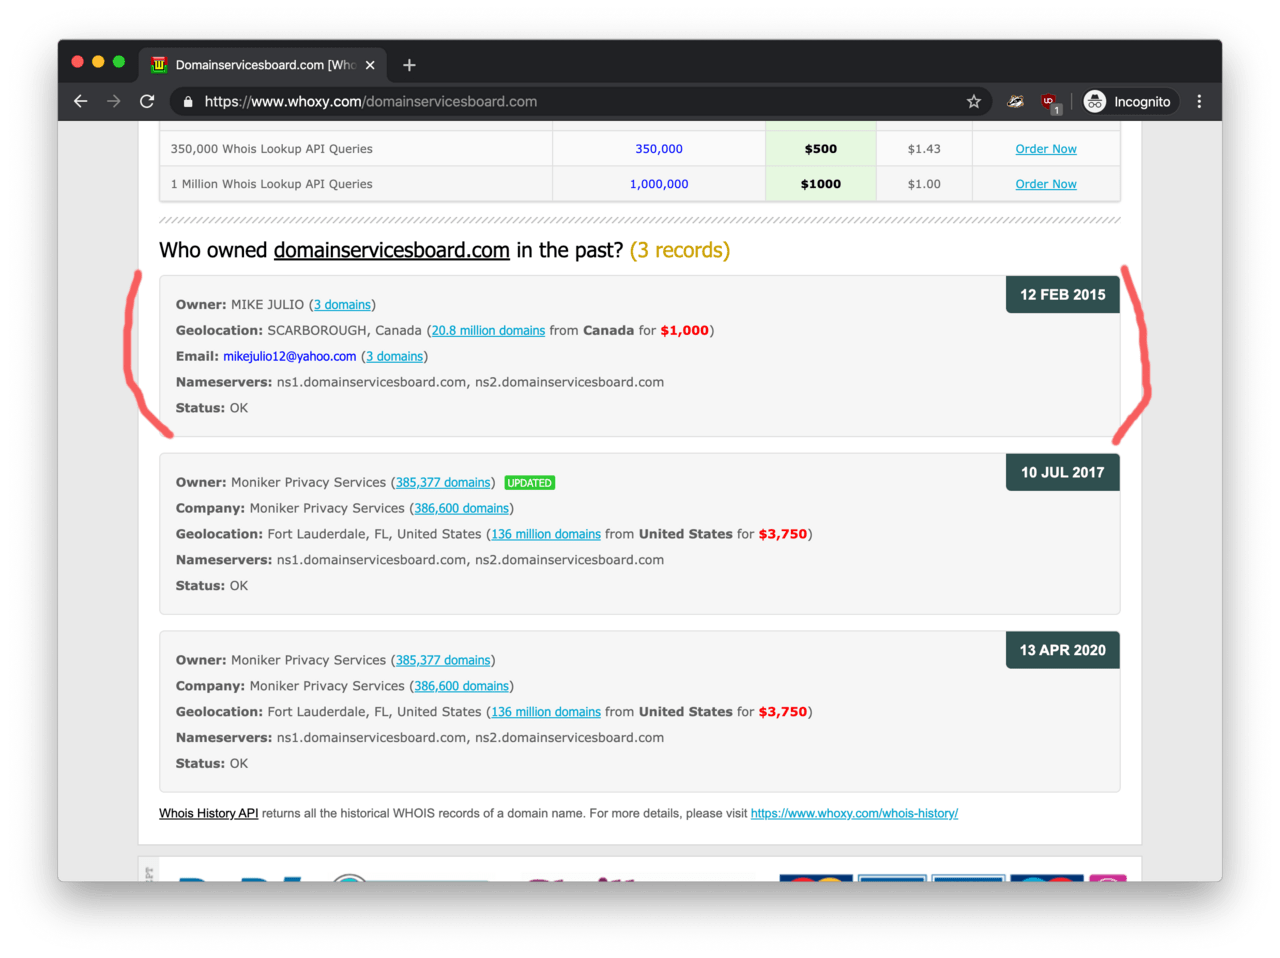Image resolution: width=1280 pixels, height=958 pixels.
Task: Click the mikejulio12@yahoo.com email link
Action: tap(289, 357)
